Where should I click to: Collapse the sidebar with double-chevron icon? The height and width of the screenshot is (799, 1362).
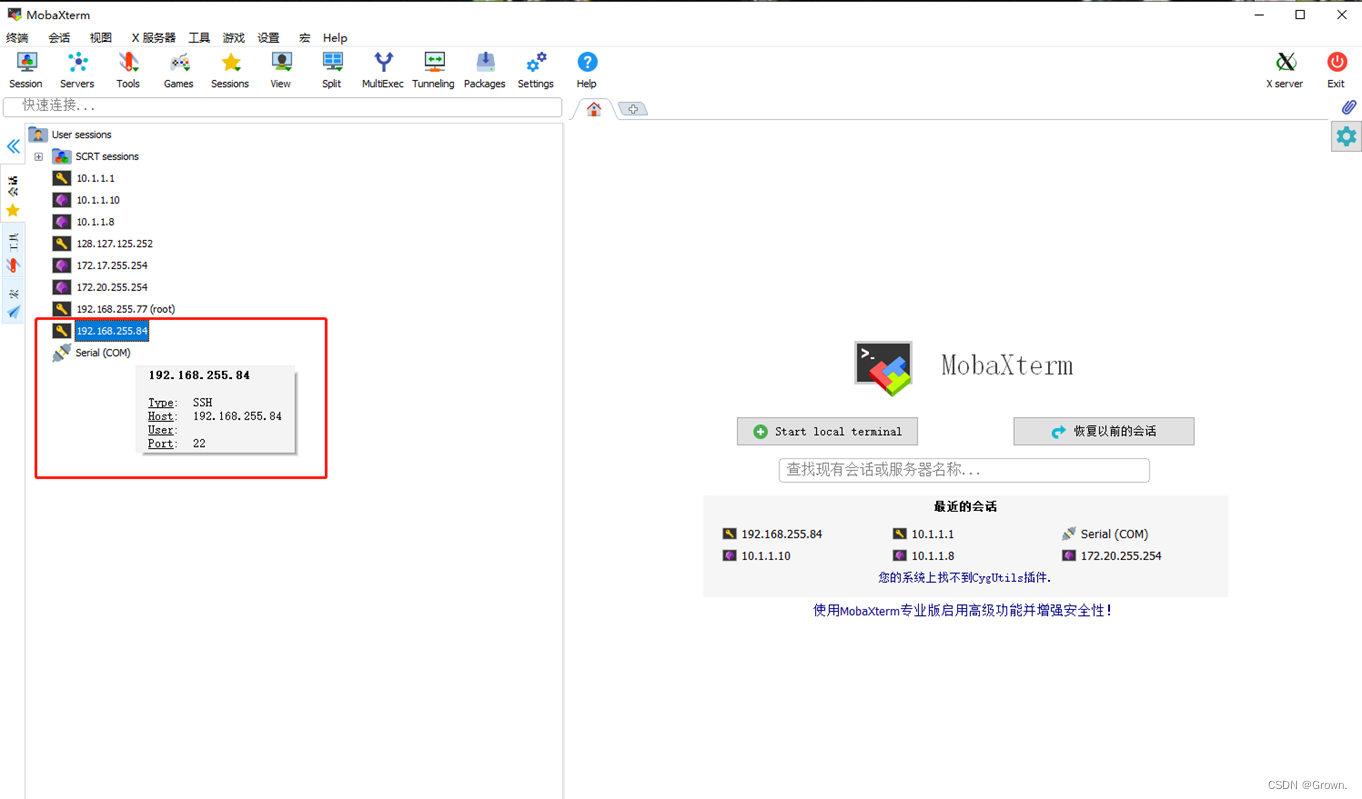13,147
